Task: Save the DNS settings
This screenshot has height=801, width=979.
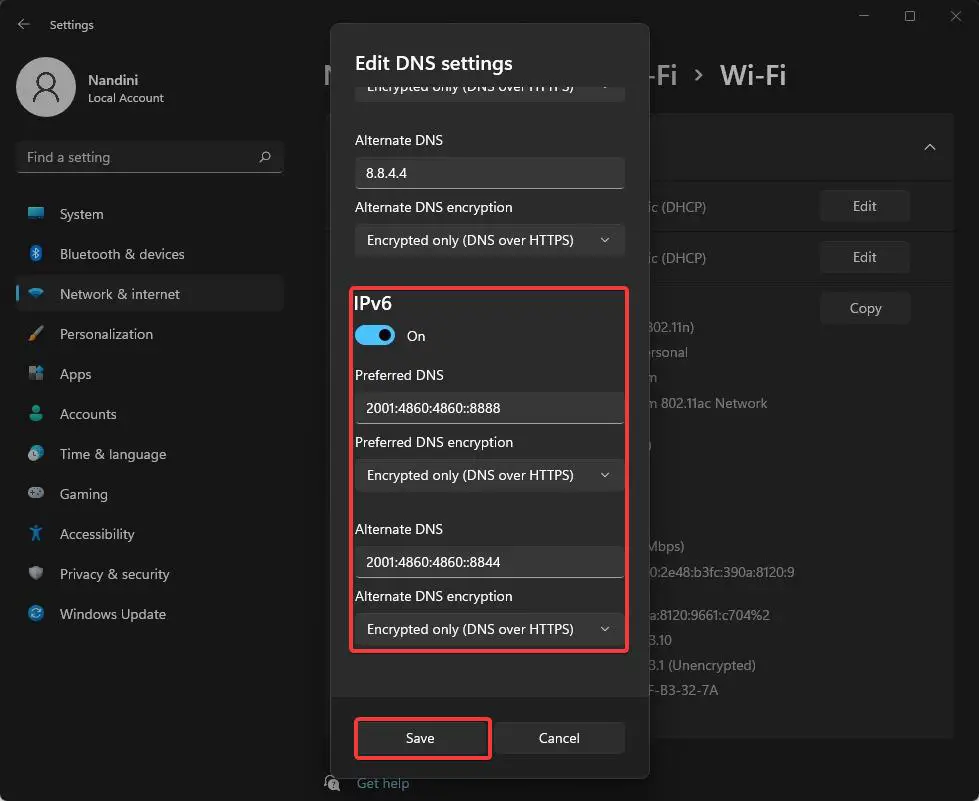Action: pos(423,738)
